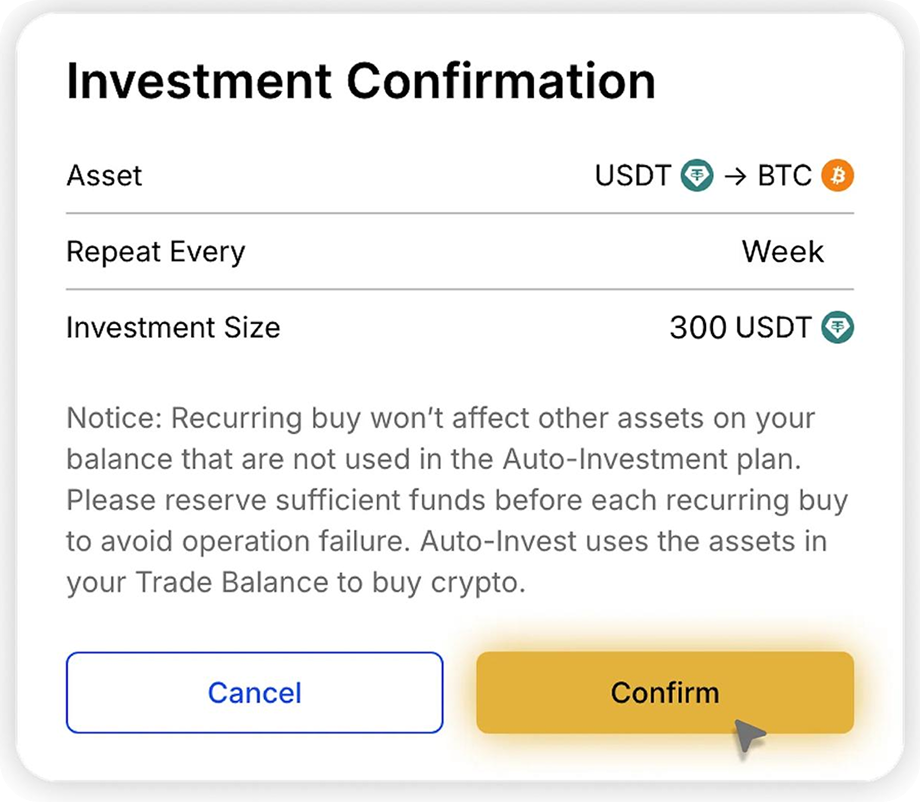
Task: Select the Week repeat value
Action: click(783, 251)
